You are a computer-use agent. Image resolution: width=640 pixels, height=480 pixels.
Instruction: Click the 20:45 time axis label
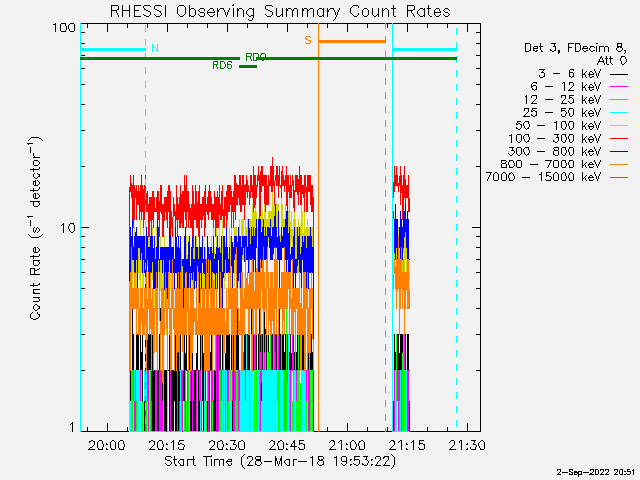(287, 444)
